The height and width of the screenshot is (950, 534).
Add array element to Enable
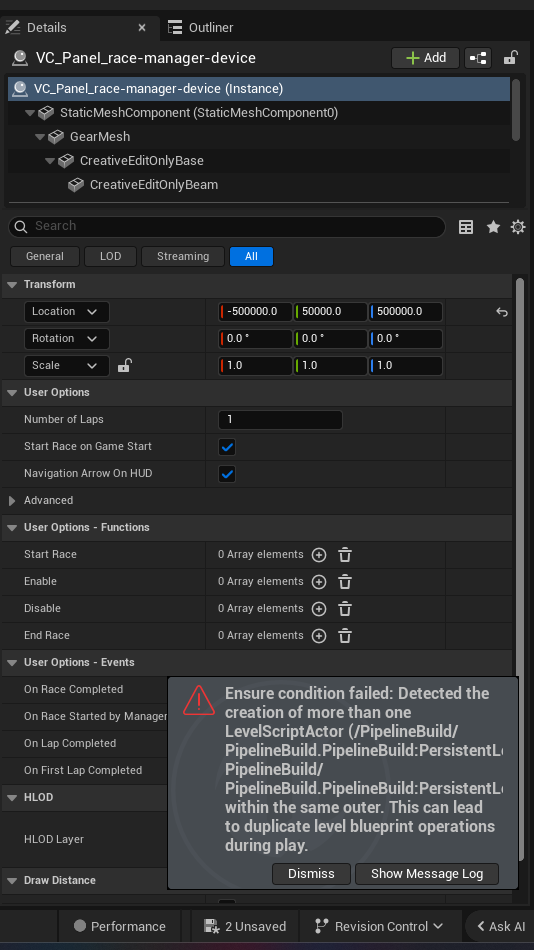coord(319,582)
